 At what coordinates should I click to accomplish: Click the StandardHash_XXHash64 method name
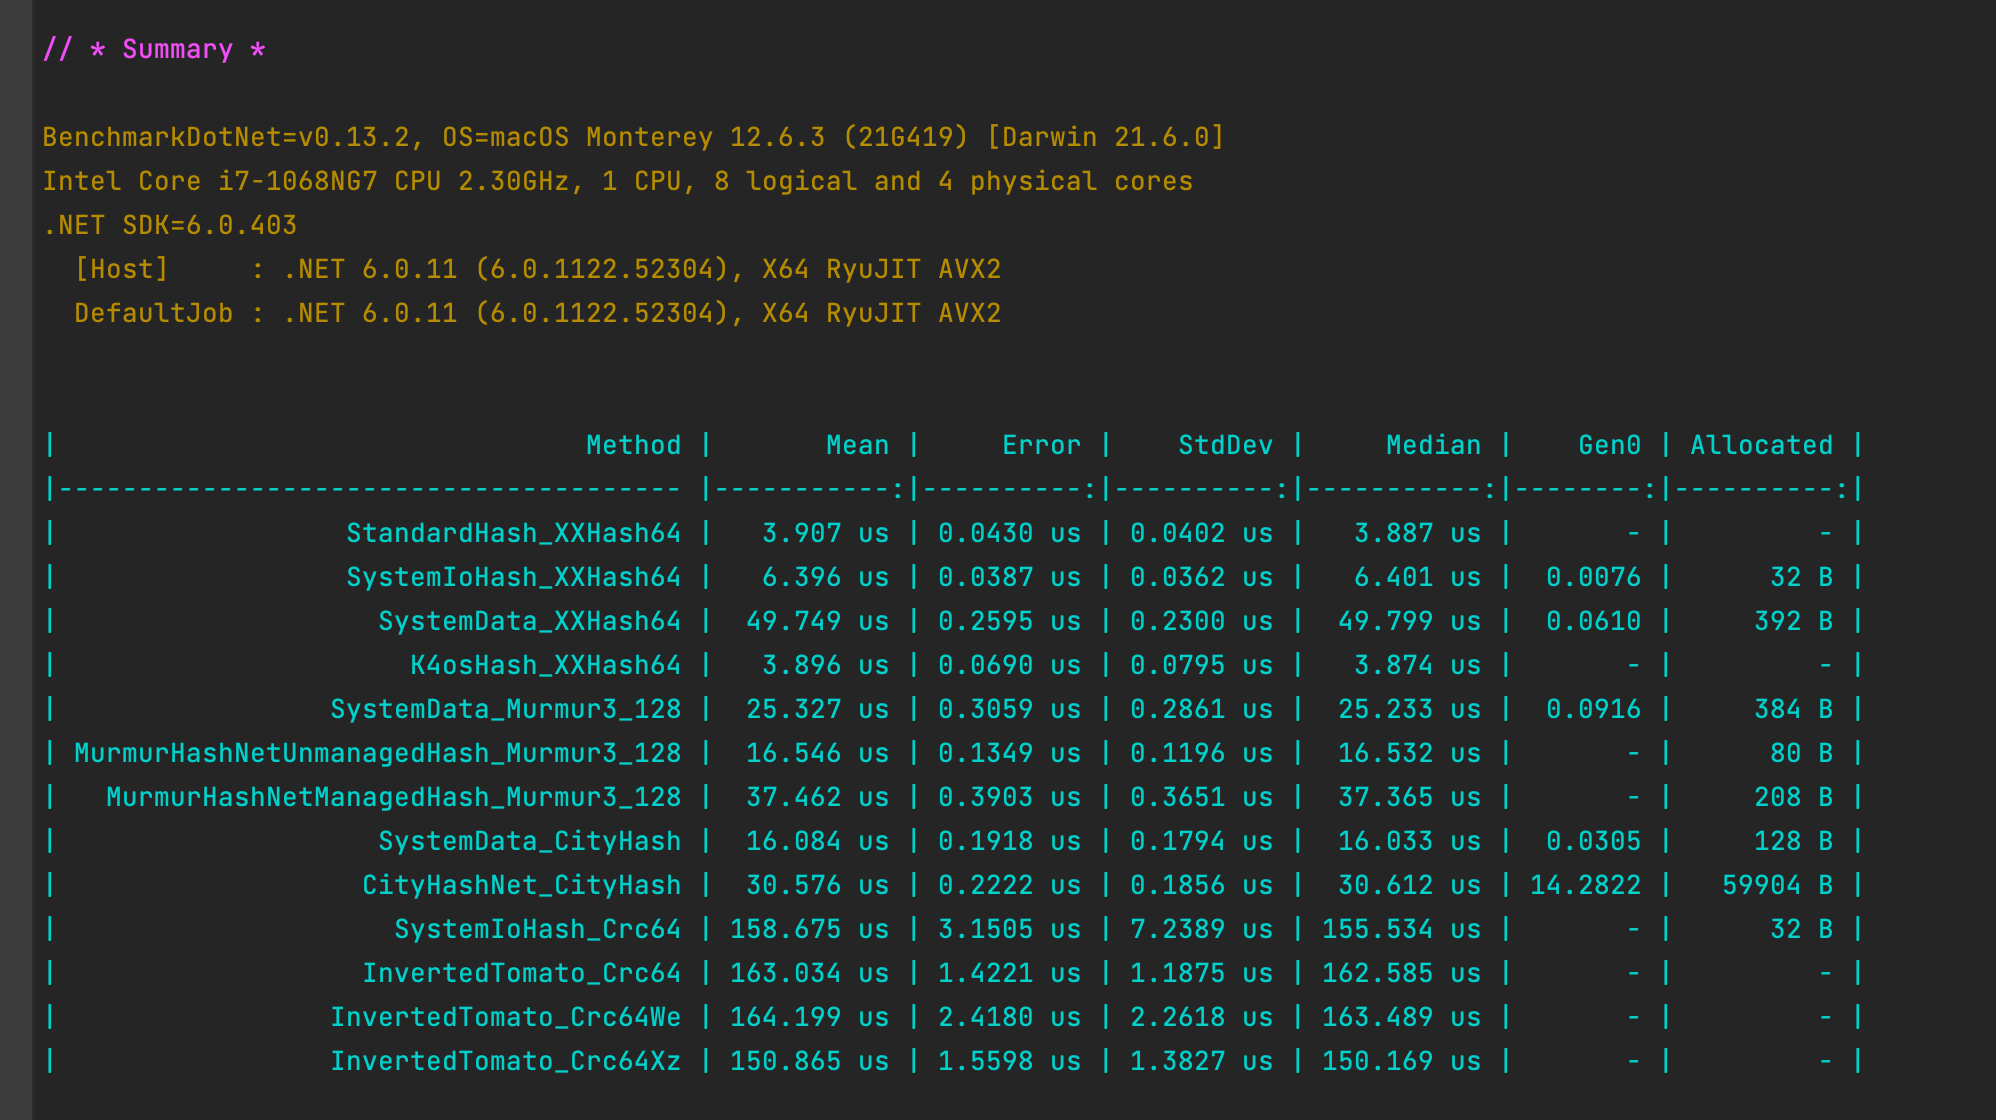coord(513,534)
